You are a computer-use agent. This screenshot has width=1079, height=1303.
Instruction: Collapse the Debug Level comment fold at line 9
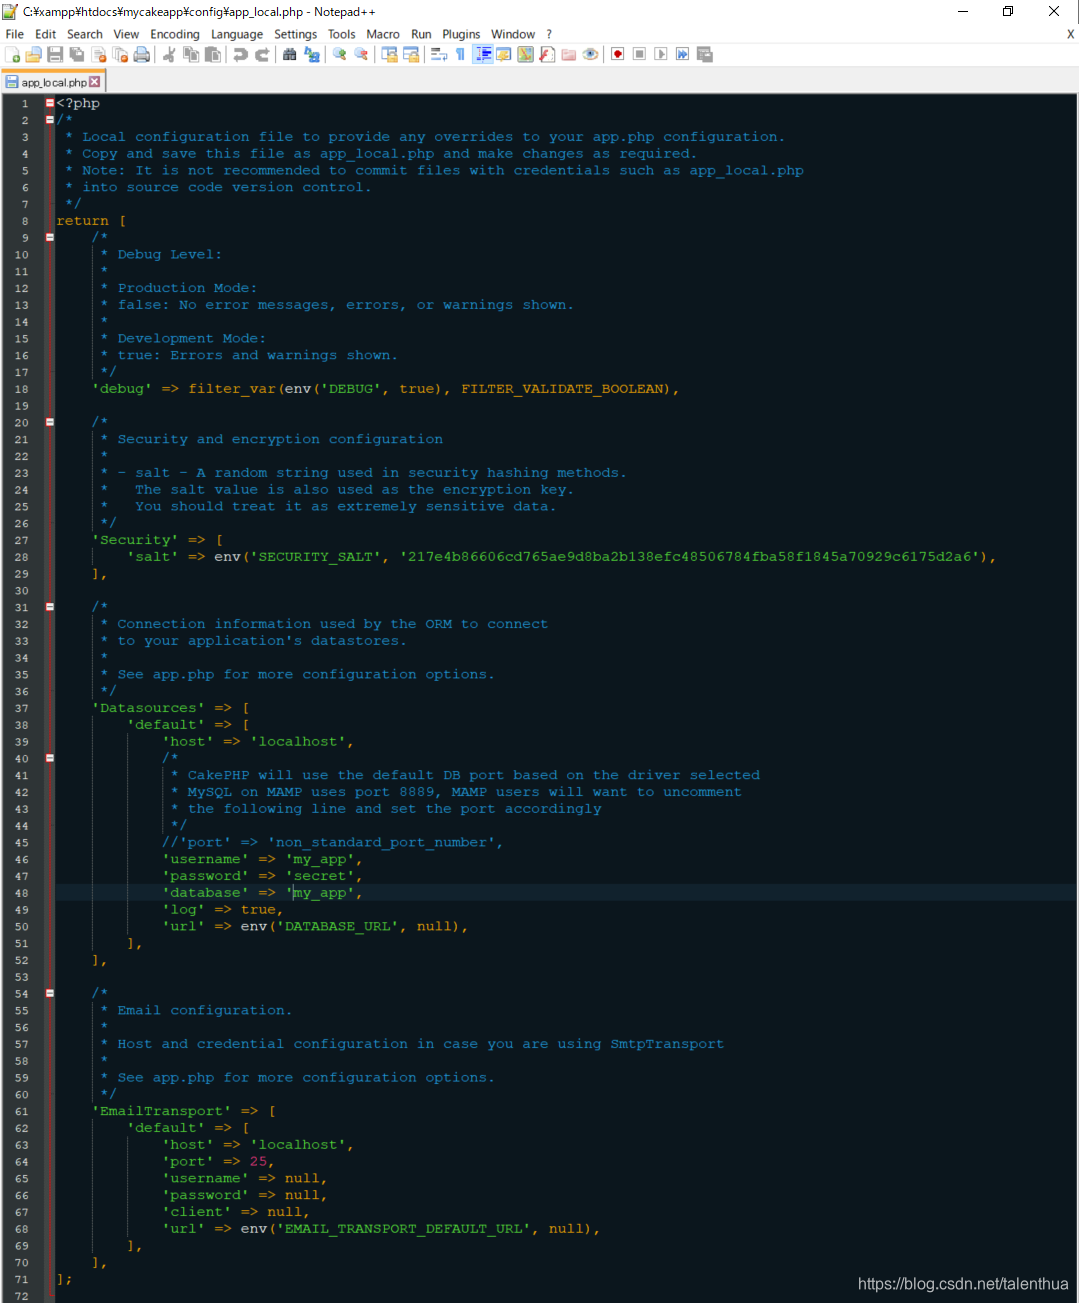[50, 237]
